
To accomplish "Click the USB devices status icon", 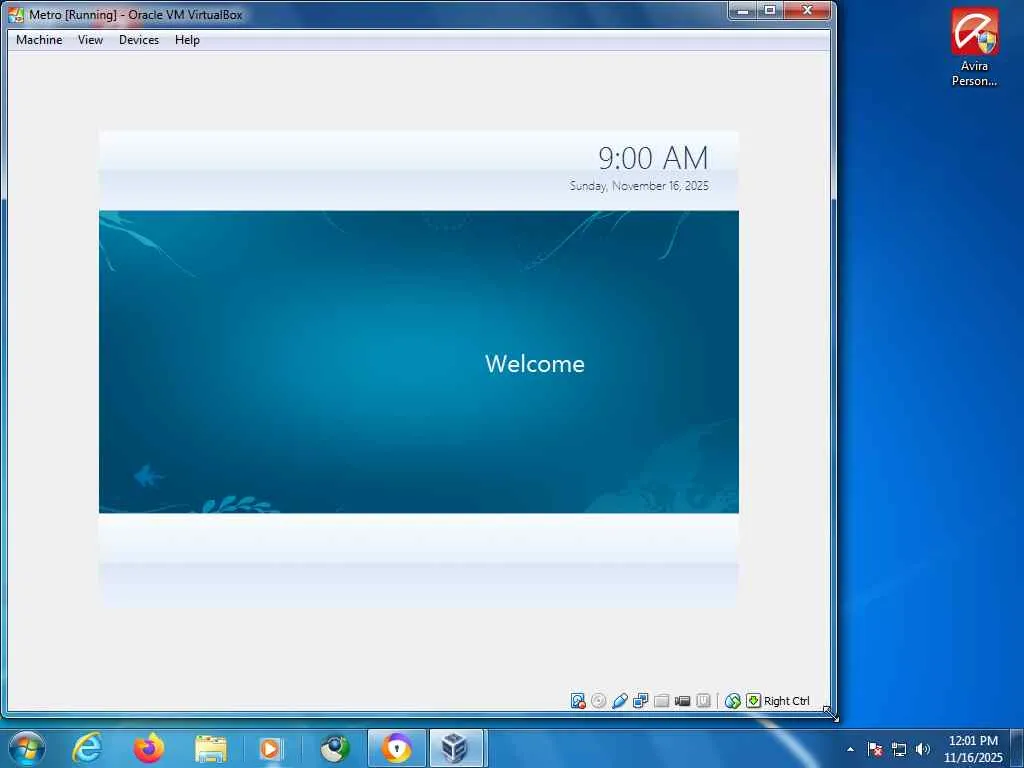I will [x=620, y=701].
